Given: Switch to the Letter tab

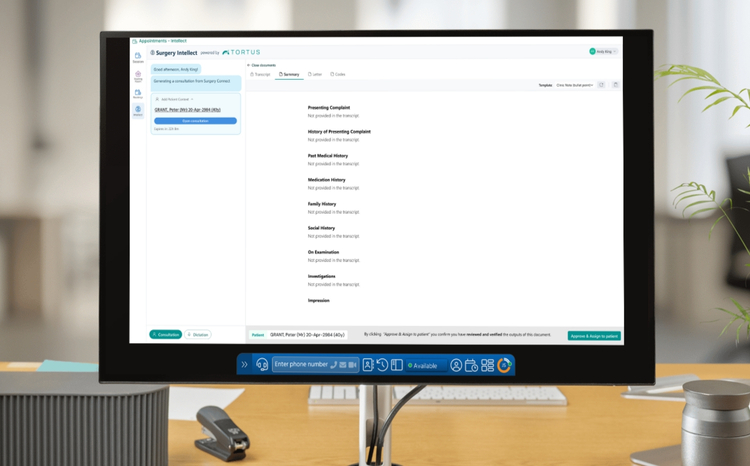Looking at the screenshot, I should [315, 74].
